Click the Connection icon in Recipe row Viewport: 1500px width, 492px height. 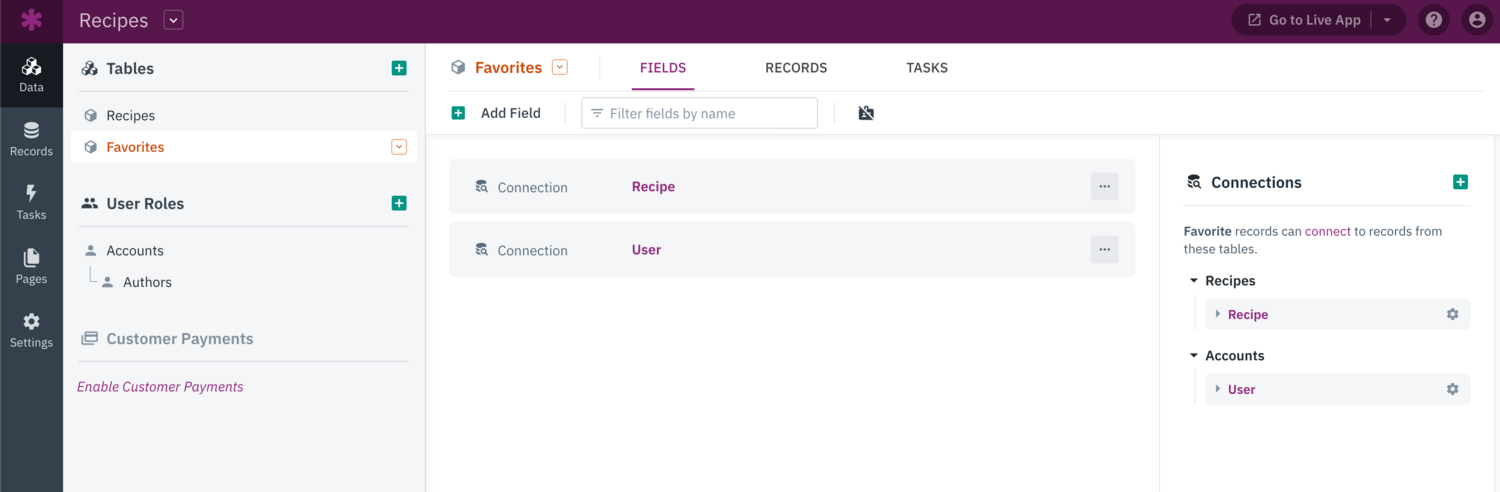481,187
